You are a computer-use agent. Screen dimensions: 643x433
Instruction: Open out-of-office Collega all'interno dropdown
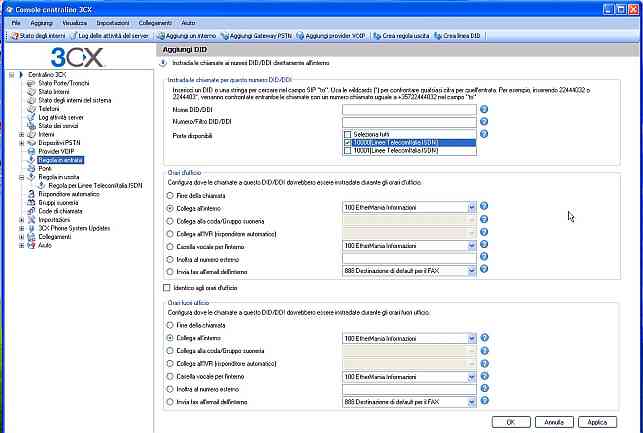pyautogui.click(x=472, y=338)
